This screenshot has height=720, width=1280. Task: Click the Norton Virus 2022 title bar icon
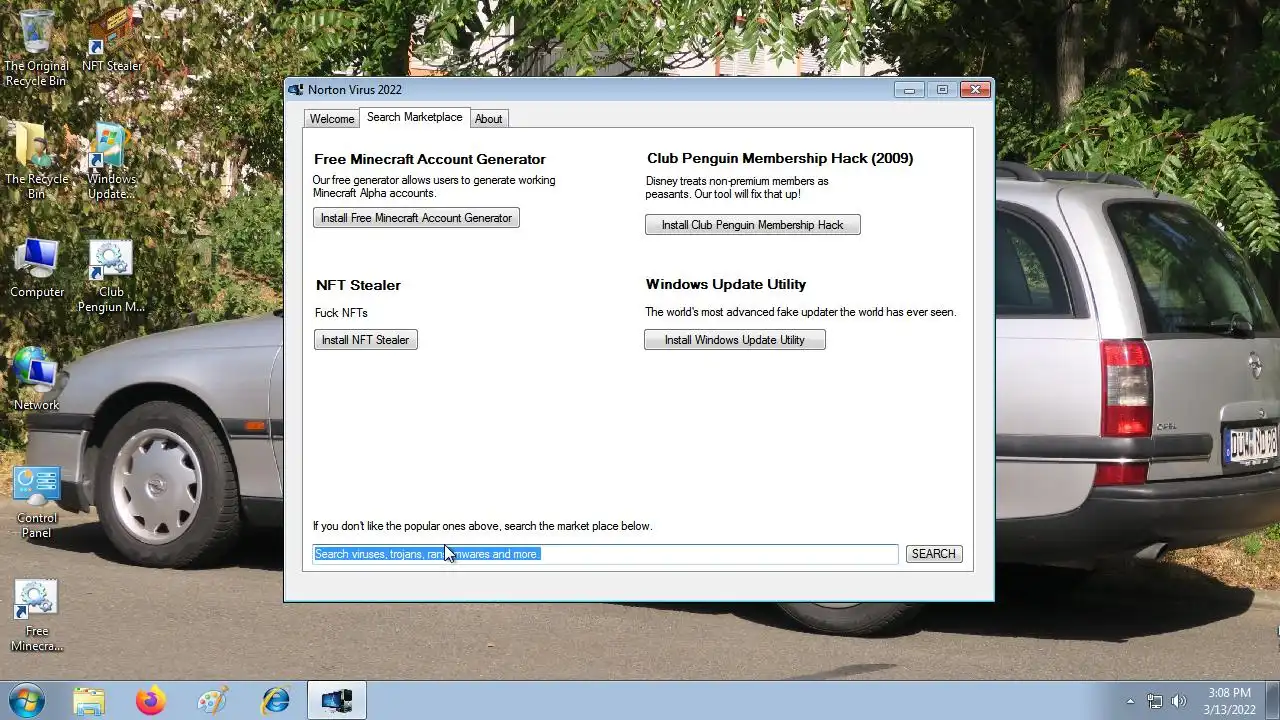coord(296,90)
